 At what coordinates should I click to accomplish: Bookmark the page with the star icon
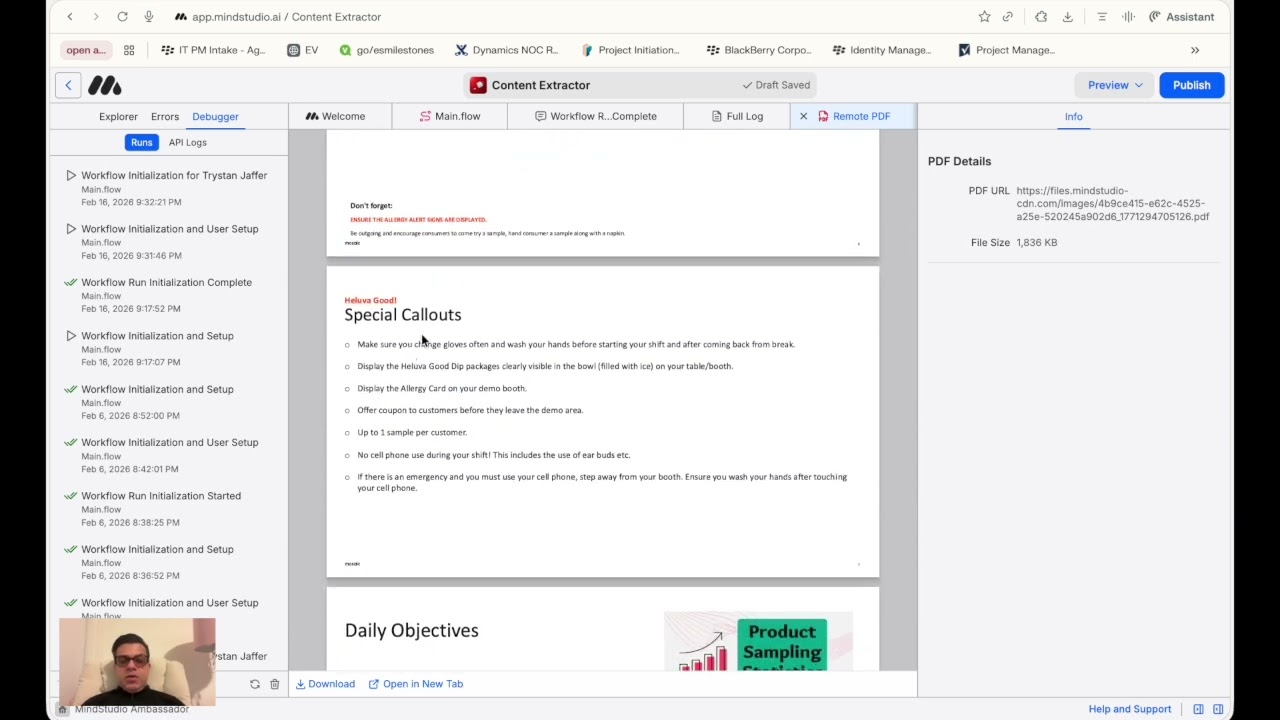point(985,17)
